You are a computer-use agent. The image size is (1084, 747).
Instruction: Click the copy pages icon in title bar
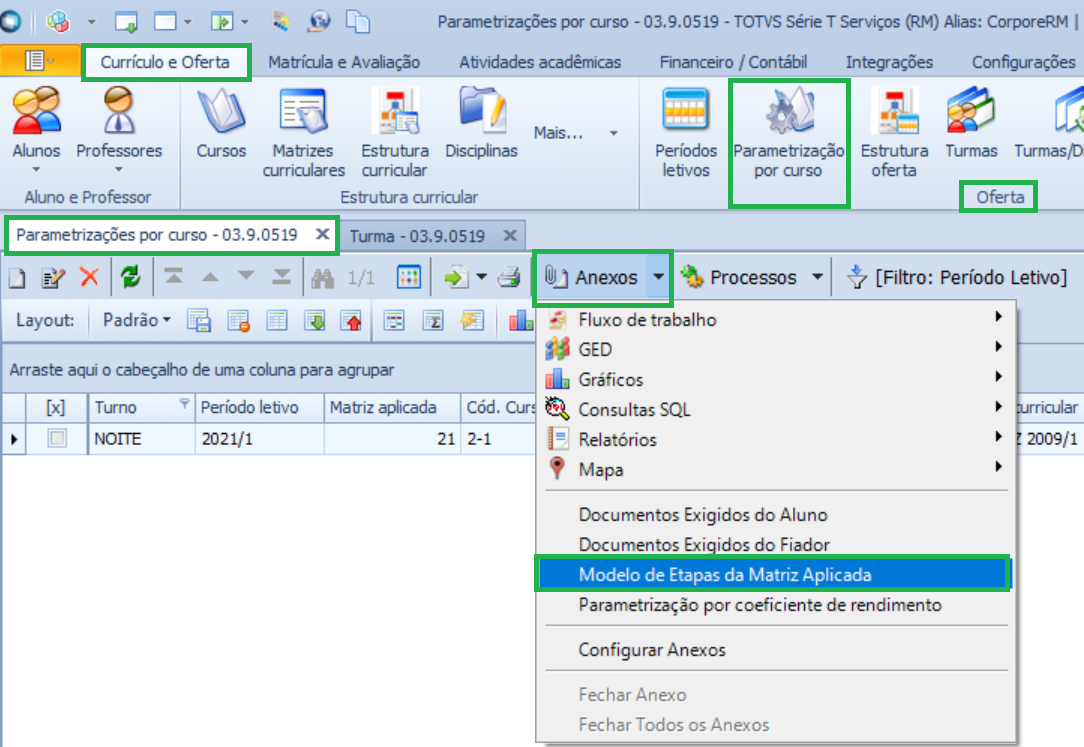click(357, 21)
